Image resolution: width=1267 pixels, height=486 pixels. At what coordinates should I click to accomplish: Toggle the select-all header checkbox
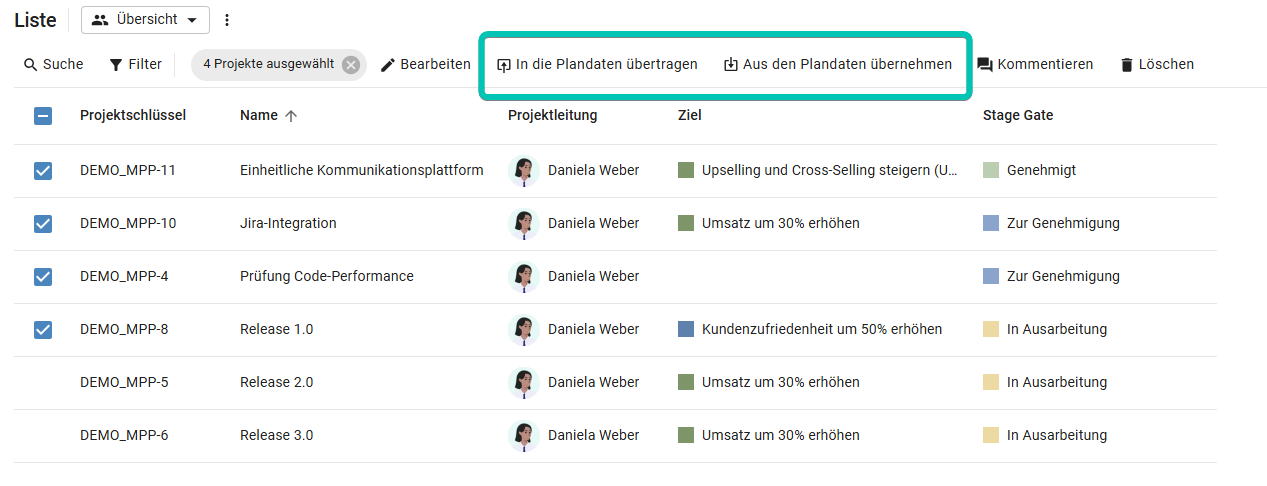pyautogui.click(x=43, y=116)
